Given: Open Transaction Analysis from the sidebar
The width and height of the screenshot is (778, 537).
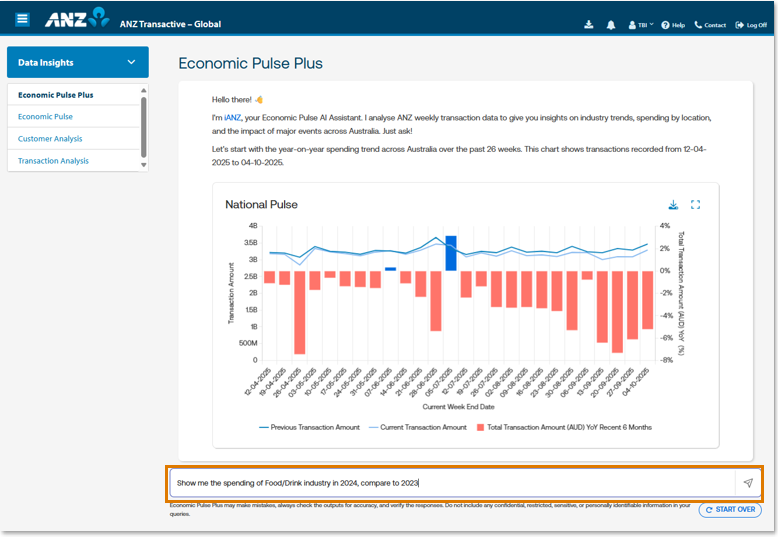Looking at the screenshot, I should click(x=53, y=161).
